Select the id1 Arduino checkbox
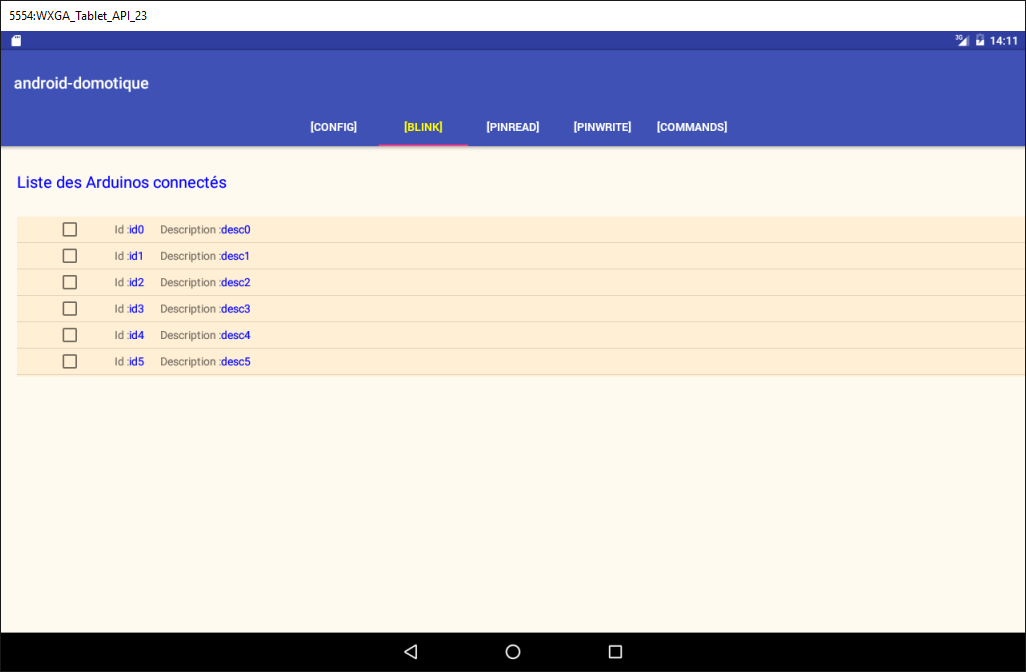The height and width of the screenshot is (672, 1026). [70, 256]
